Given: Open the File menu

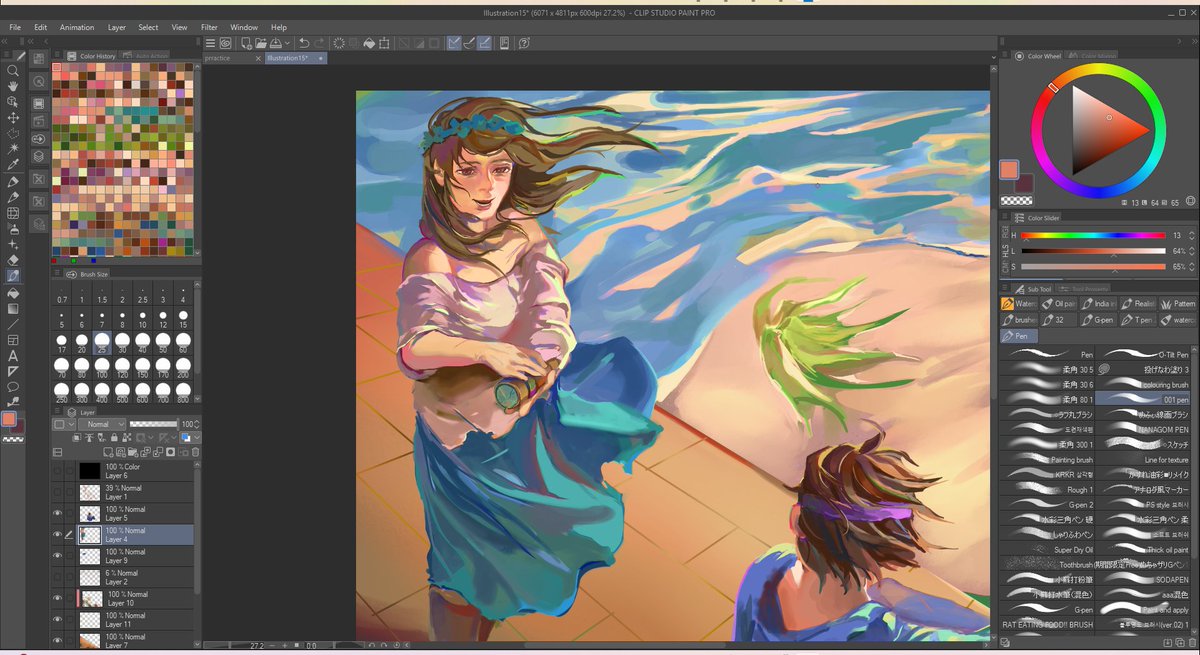Looking at the screenshot, I should coord(15,27).
